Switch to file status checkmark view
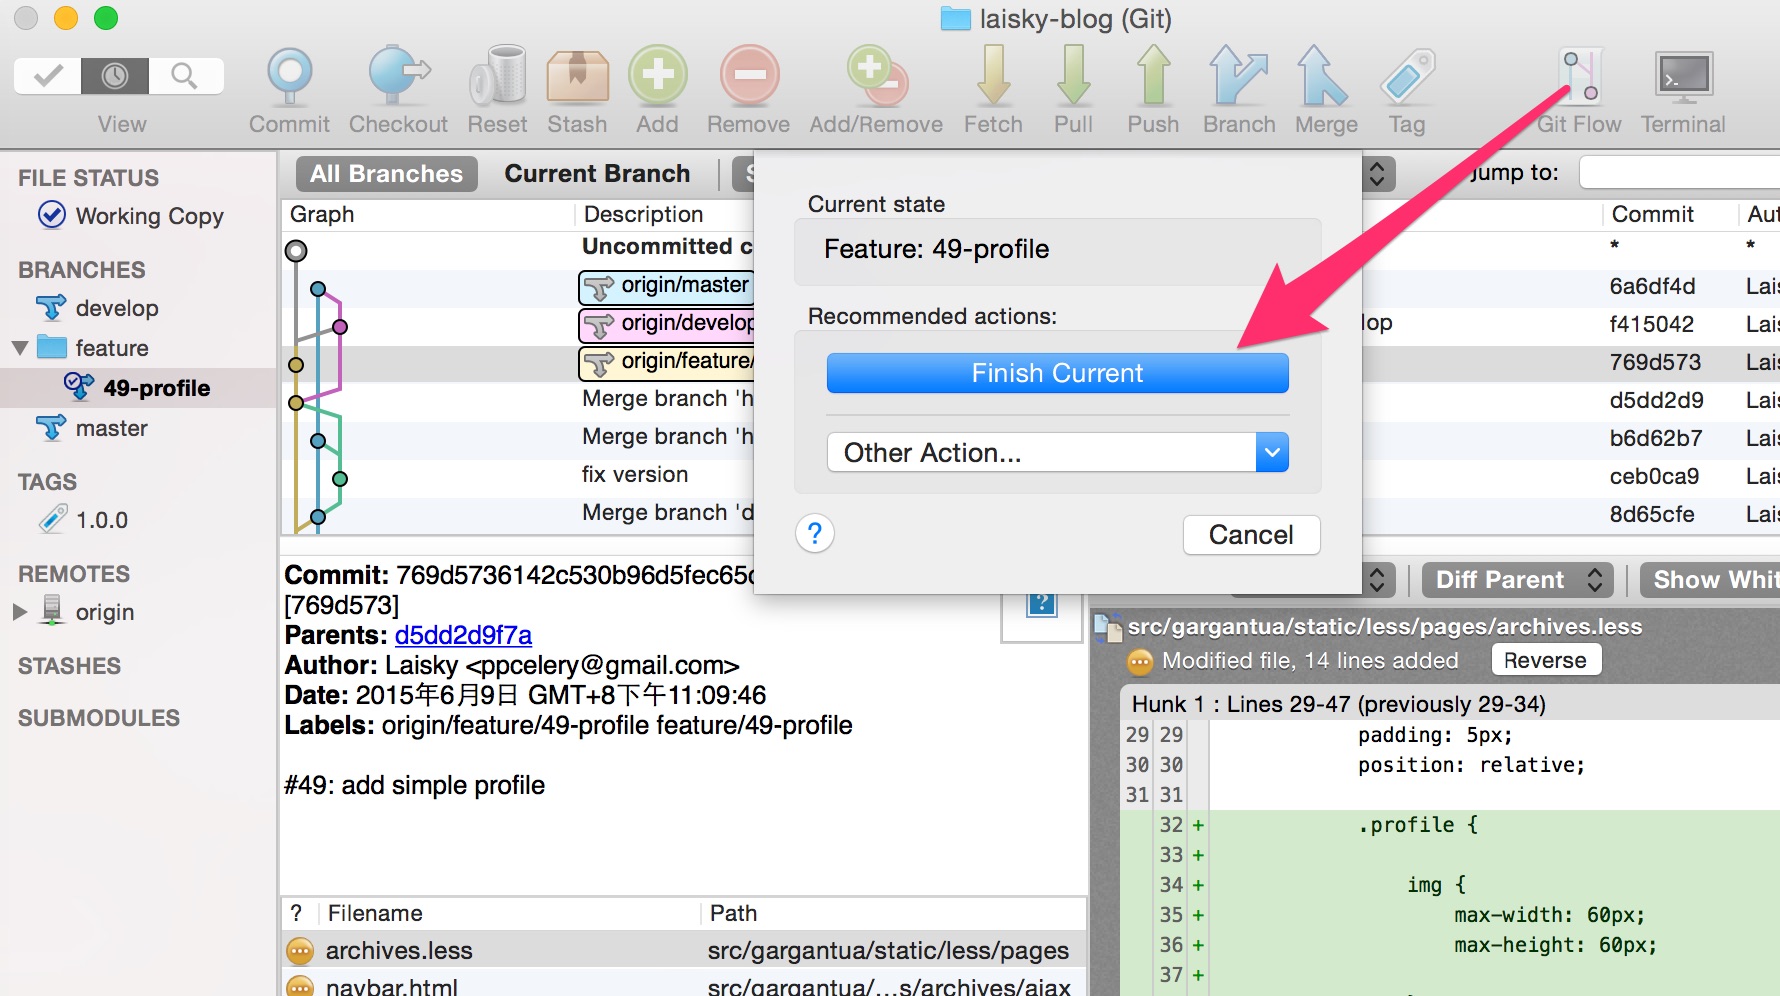The height and width of the screenshot is (996, 1780). [x=48, y=76]
